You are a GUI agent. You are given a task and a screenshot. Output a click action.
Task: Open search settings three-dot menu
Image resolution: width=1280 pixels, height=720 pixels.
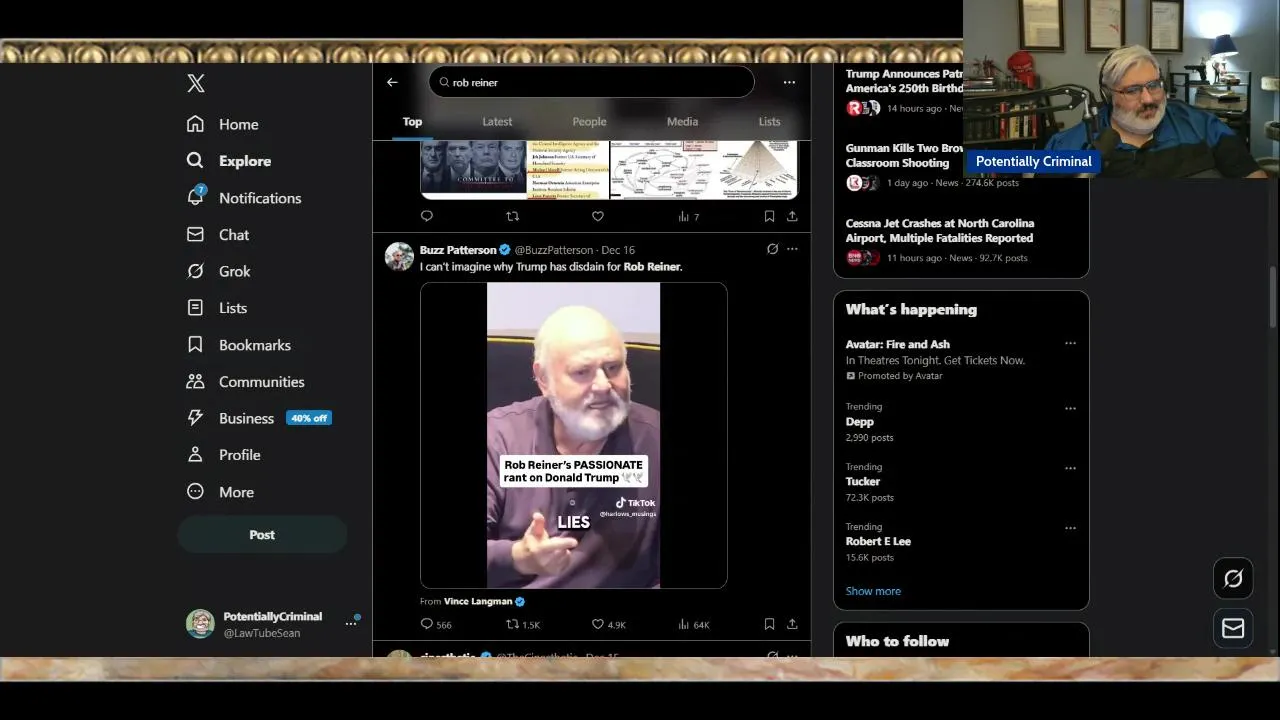[789, 83]
